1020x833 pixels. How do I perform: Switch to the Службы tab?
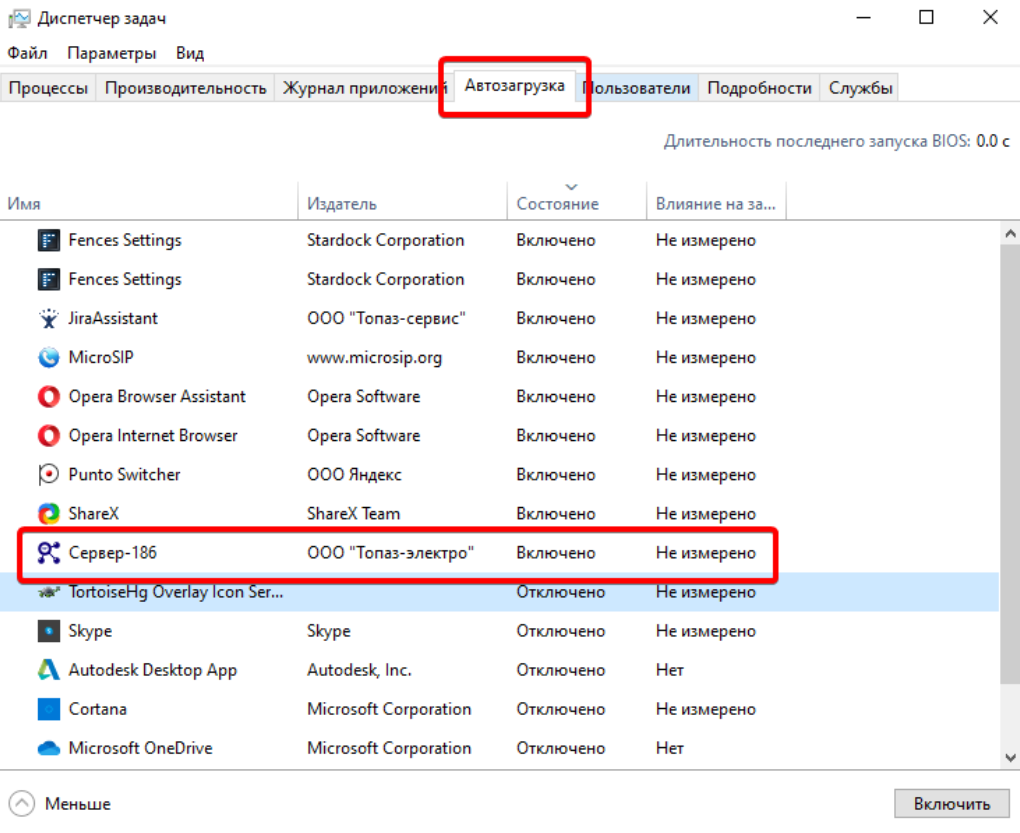pos(860,88)
